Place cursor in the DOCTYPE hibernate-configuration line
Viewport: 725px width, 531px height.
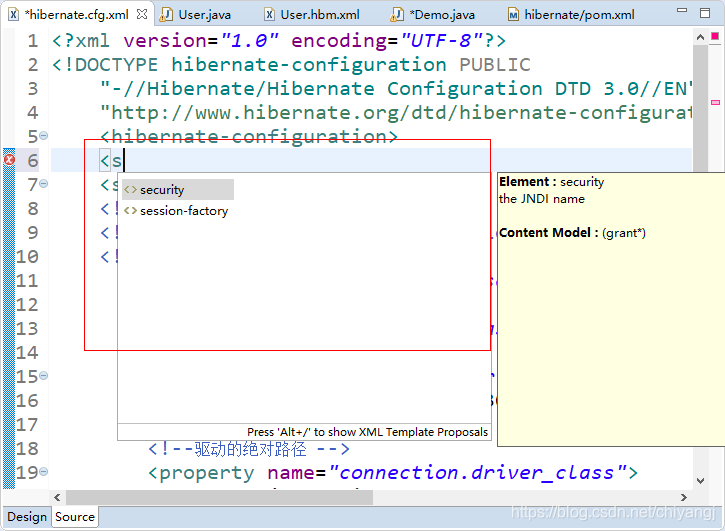(x=291, y=65)
